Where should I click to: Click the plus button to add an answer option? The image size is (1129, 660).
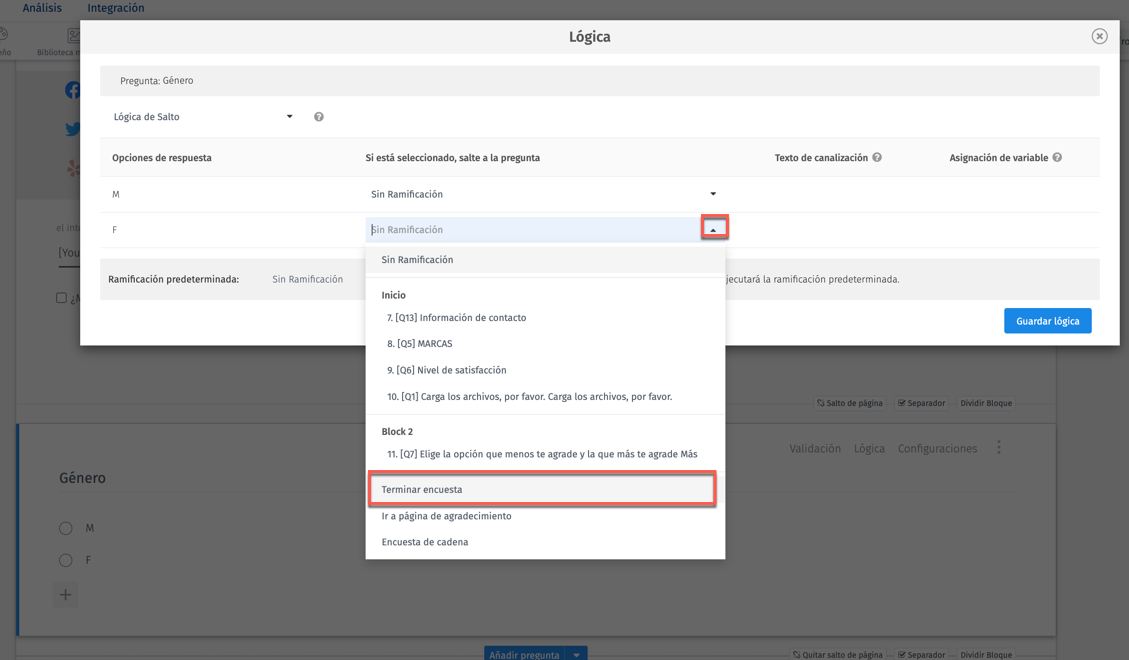coord(66,594)
